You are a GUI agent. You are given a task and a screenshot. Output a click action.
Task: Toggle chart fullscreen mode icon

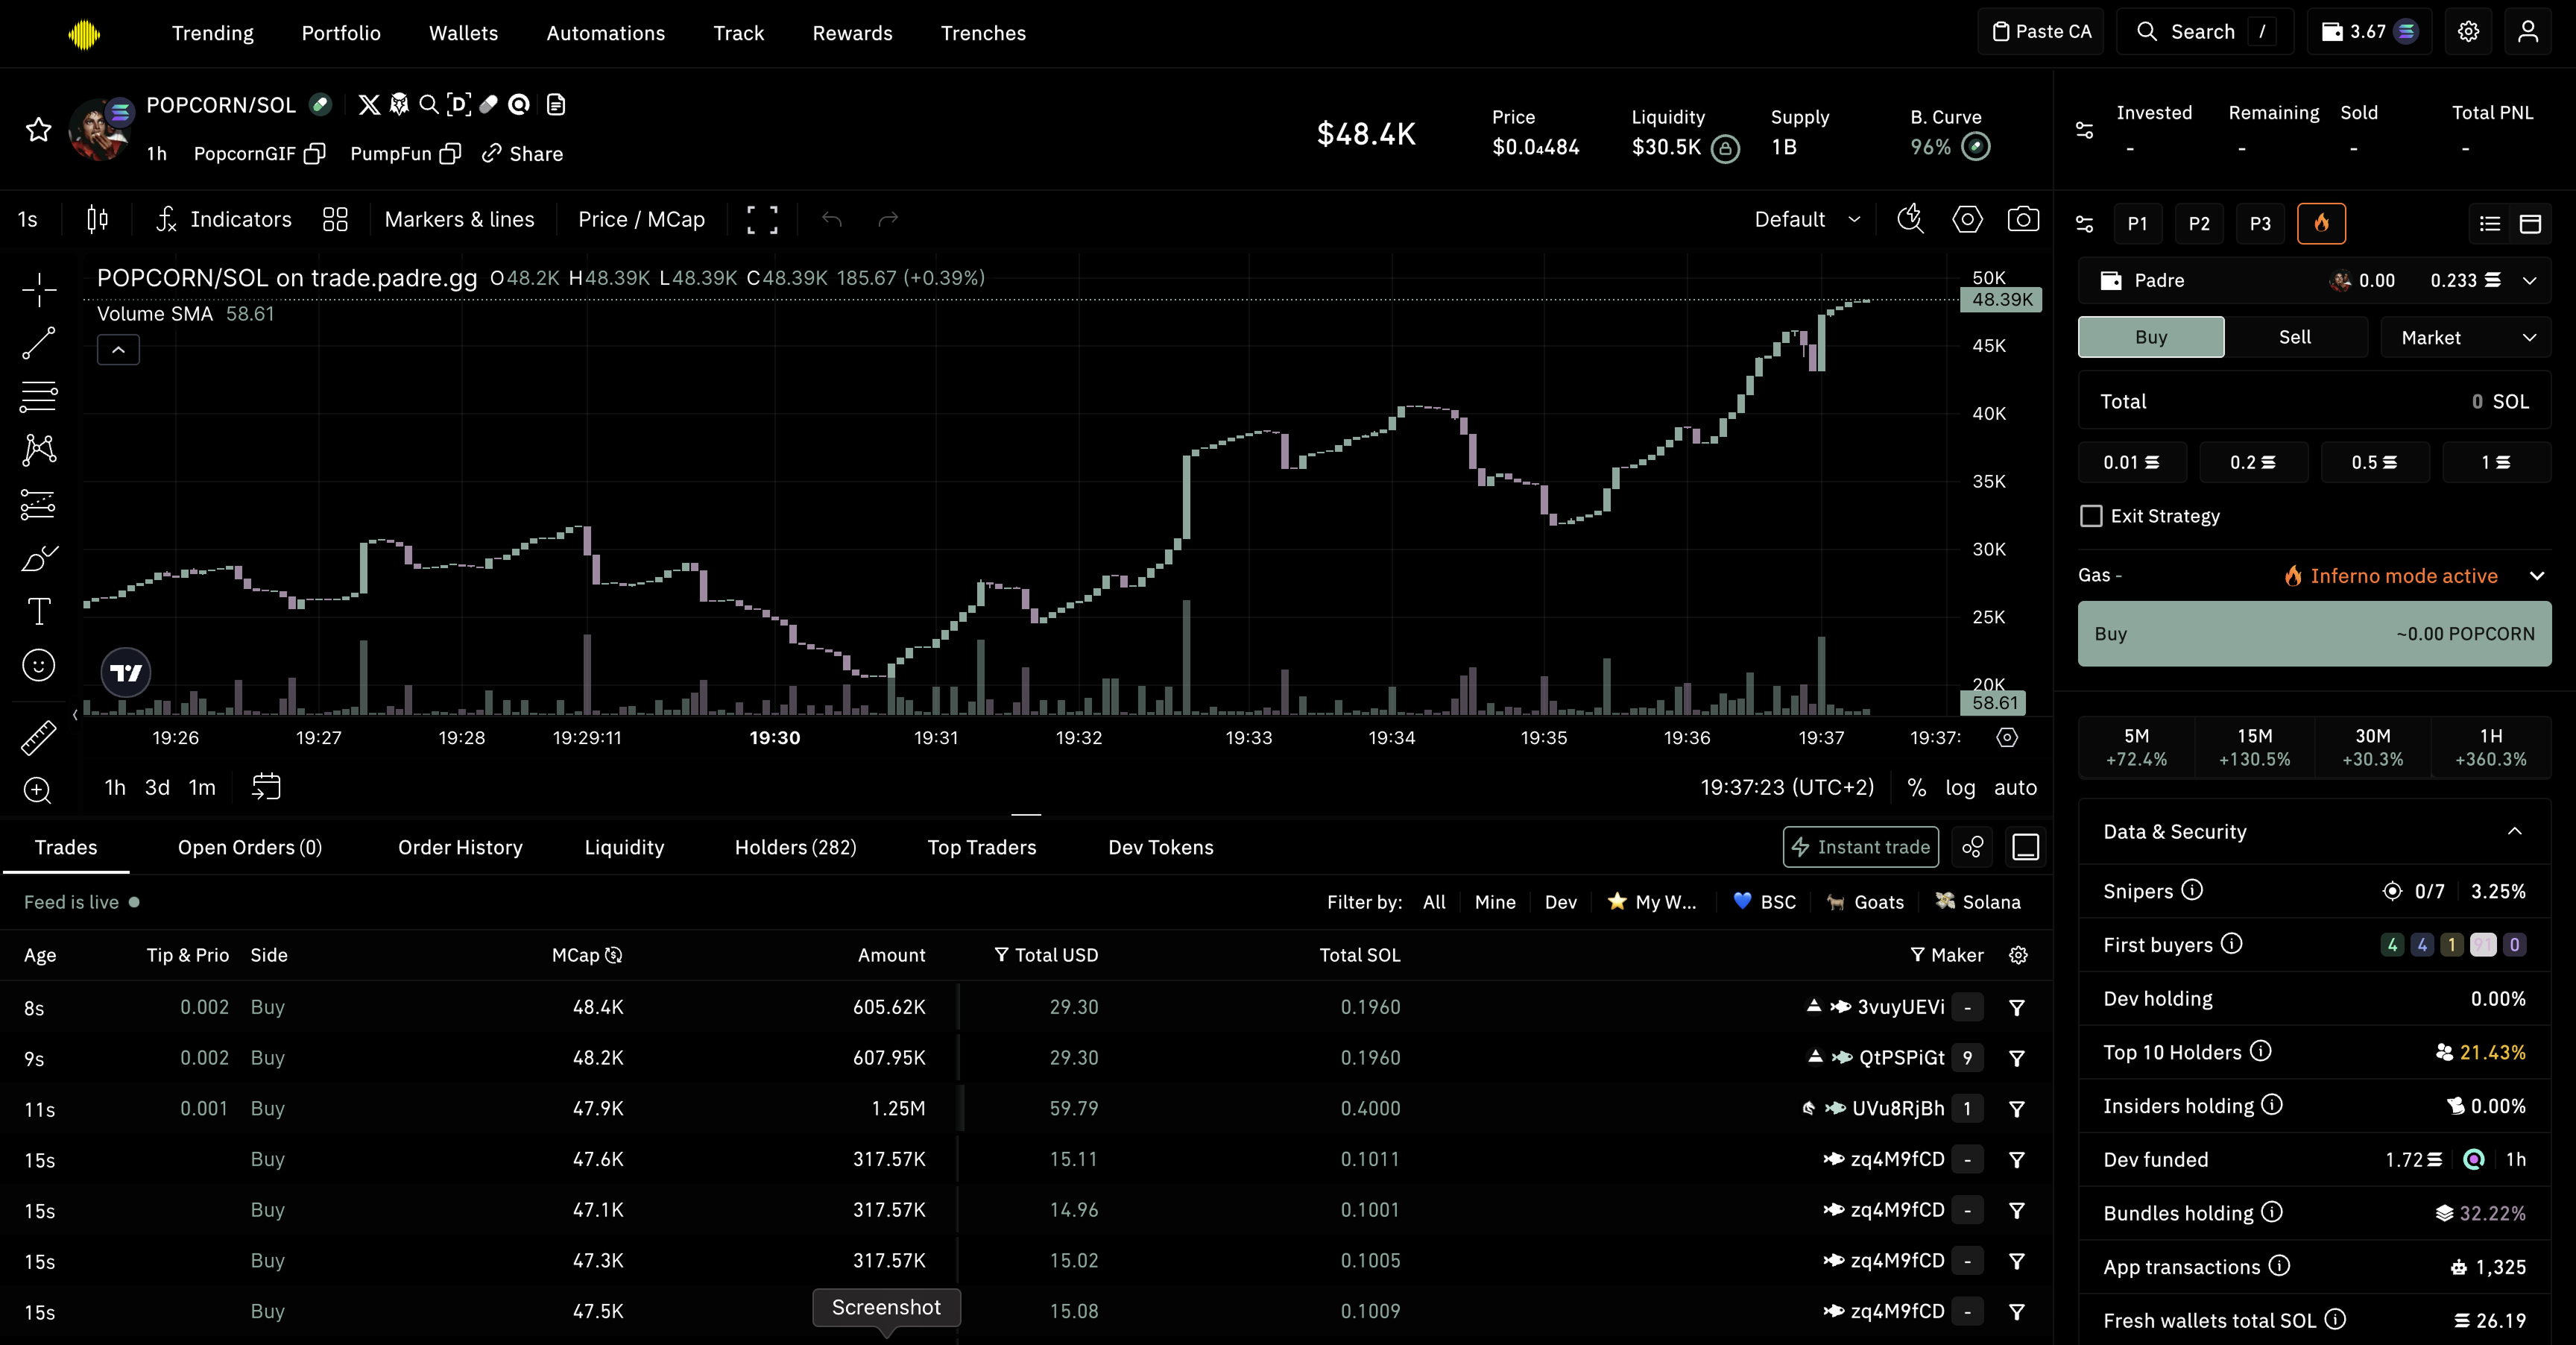point(762,219)
